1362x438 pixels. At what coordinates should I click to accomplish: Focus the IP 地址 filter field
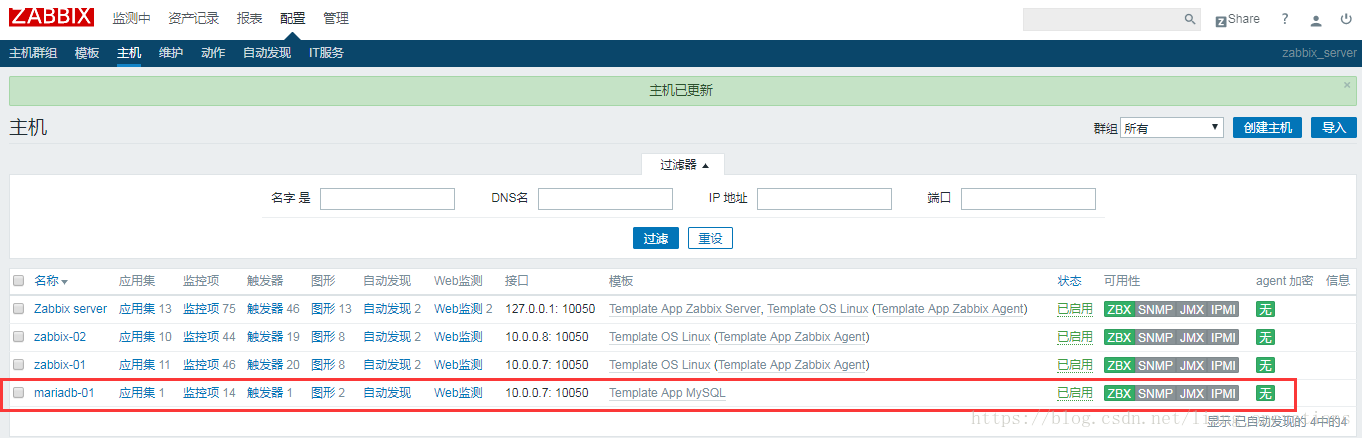824,199
